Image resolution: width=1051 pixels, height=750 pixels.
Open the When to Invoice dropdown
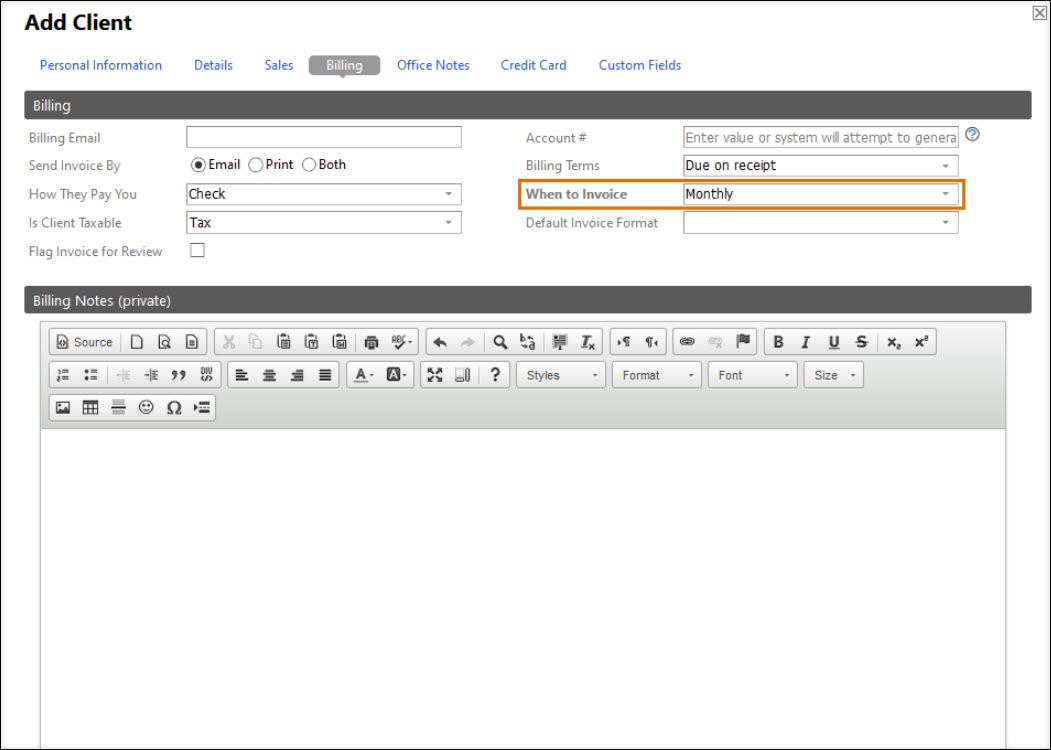coord(820,194)
